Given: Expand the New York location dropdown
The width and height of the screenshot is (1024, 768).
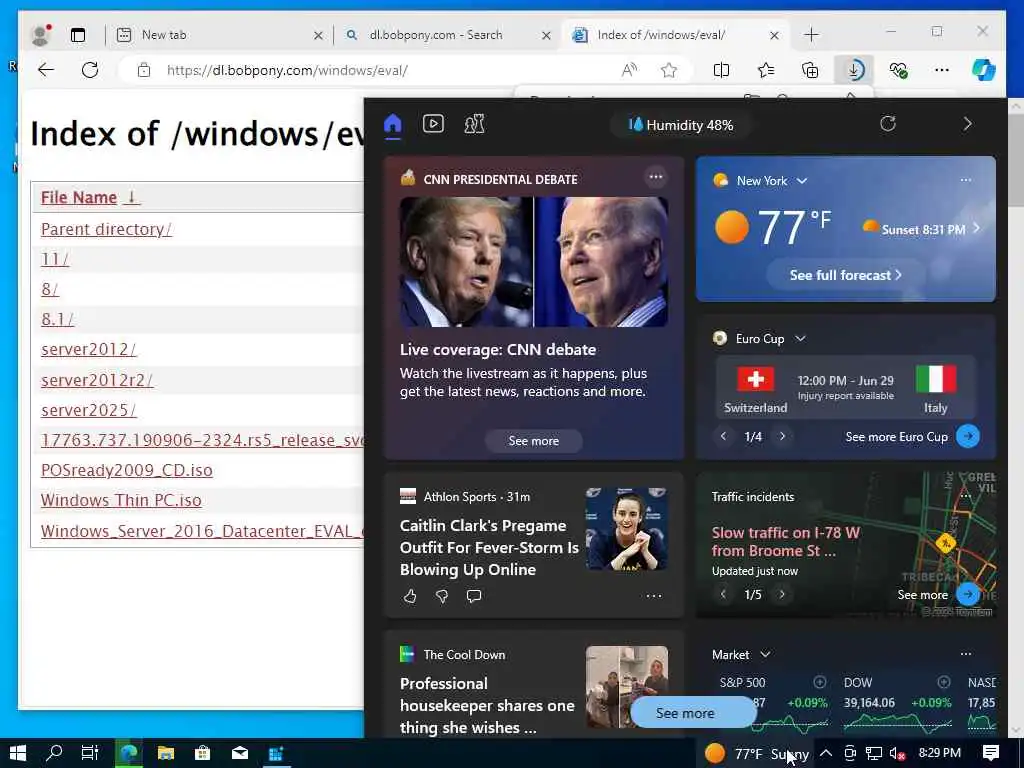Looking at the screenshot, I should [x=802, y=181].
